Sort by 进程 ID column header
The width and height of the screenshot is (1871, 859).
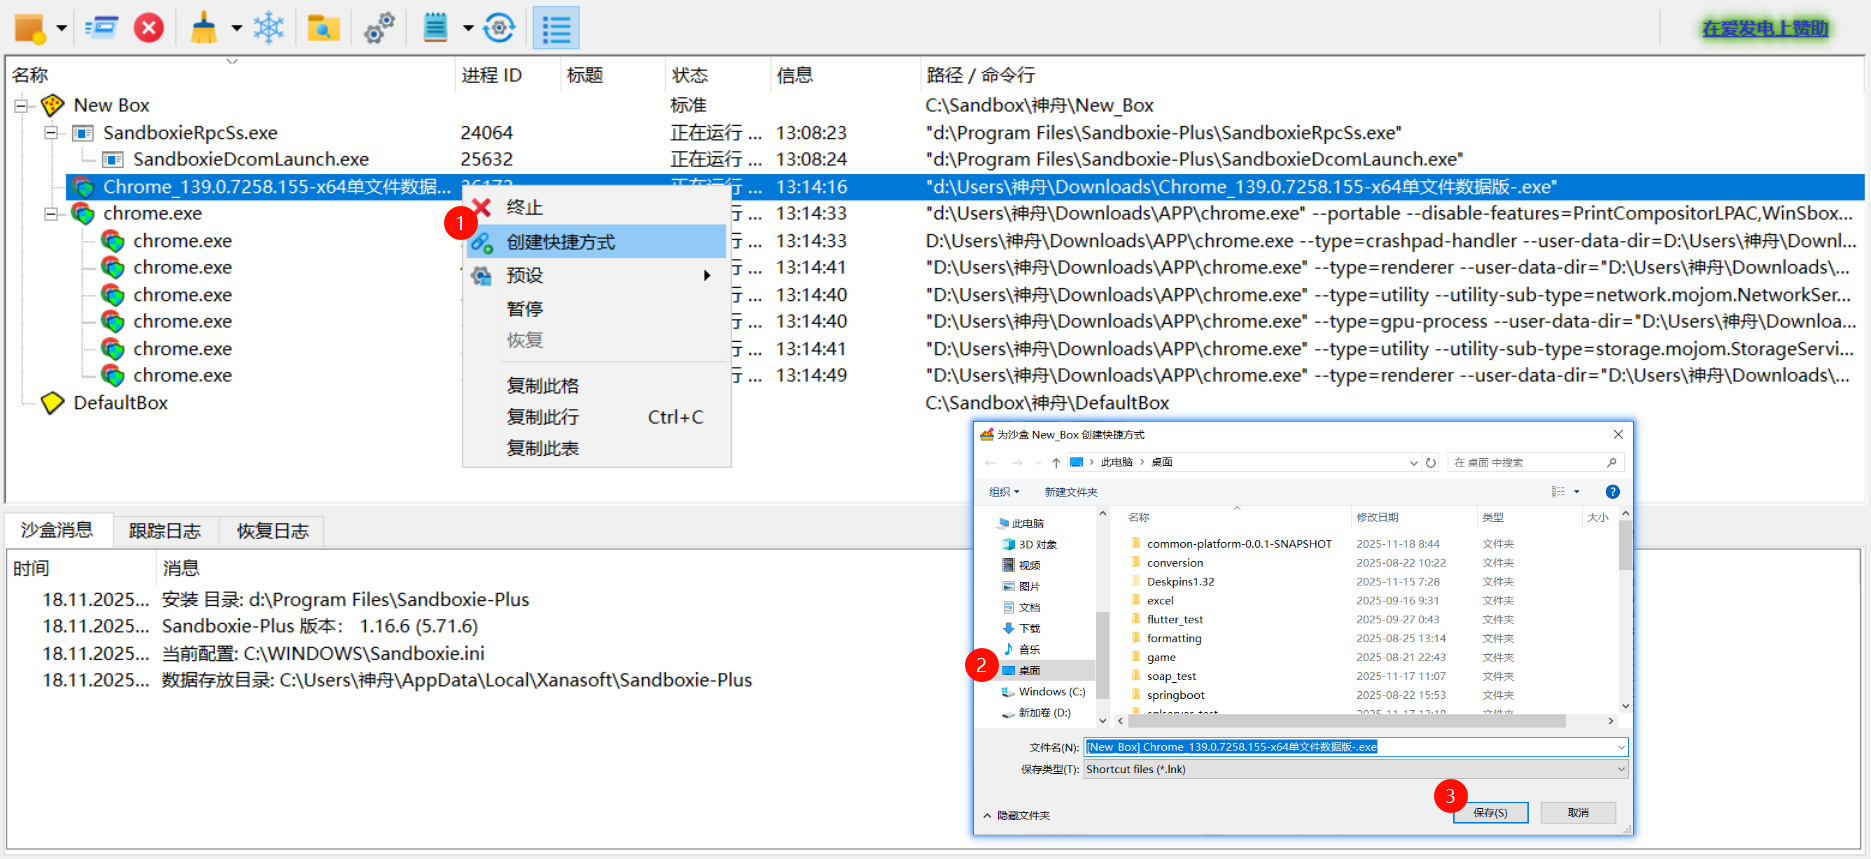point(492,75)
